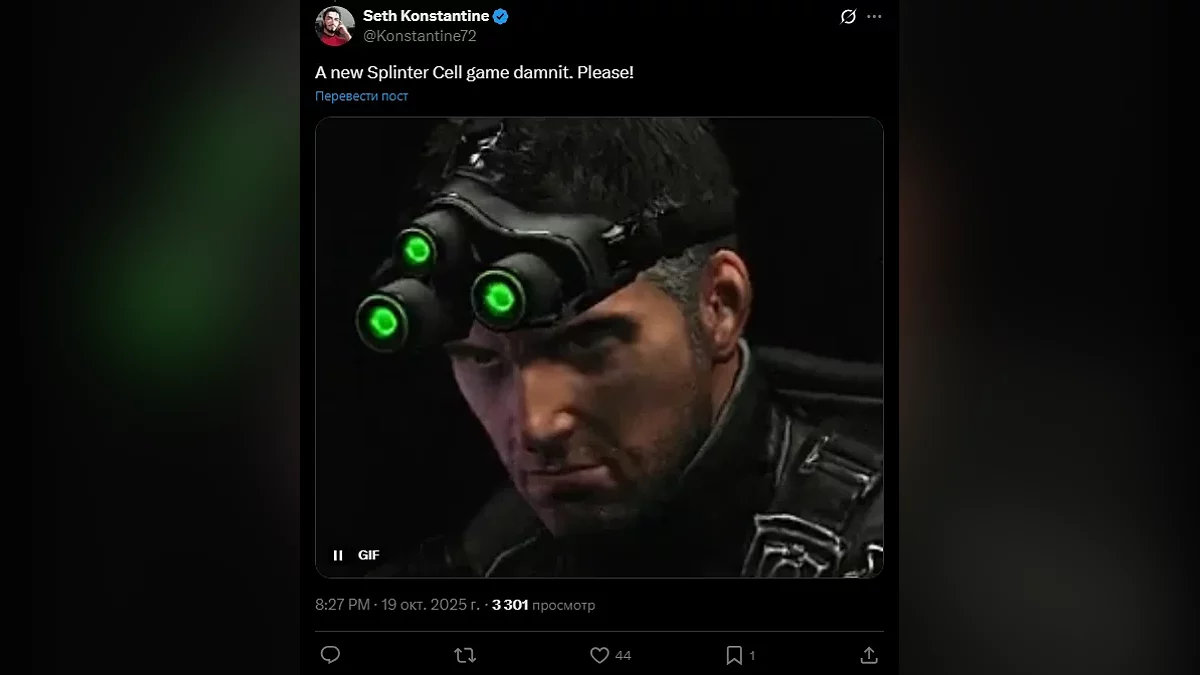The width and height of the screenshot is (1200, 675).
Task: Click the post text about Splinter Cell
Action: click(x=474, y=73)
